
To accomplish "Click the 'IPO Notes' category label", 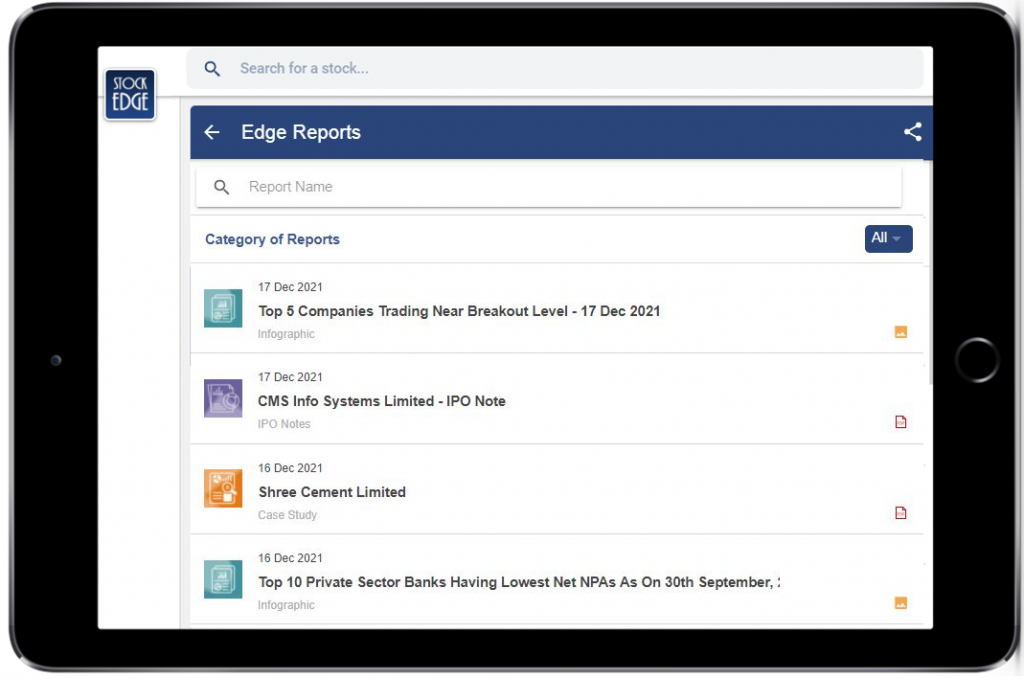I will (284, 424).
